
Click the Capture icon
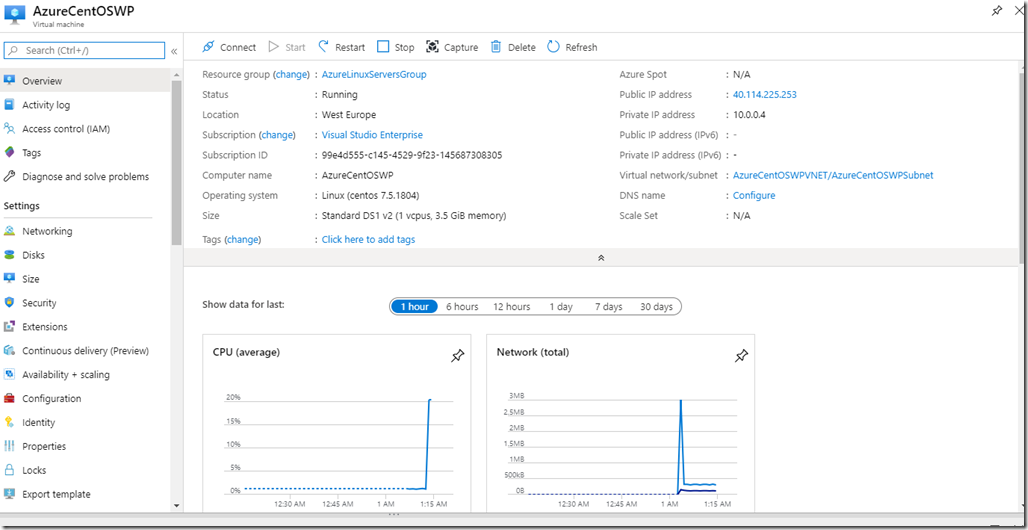[x=432, y=47]
